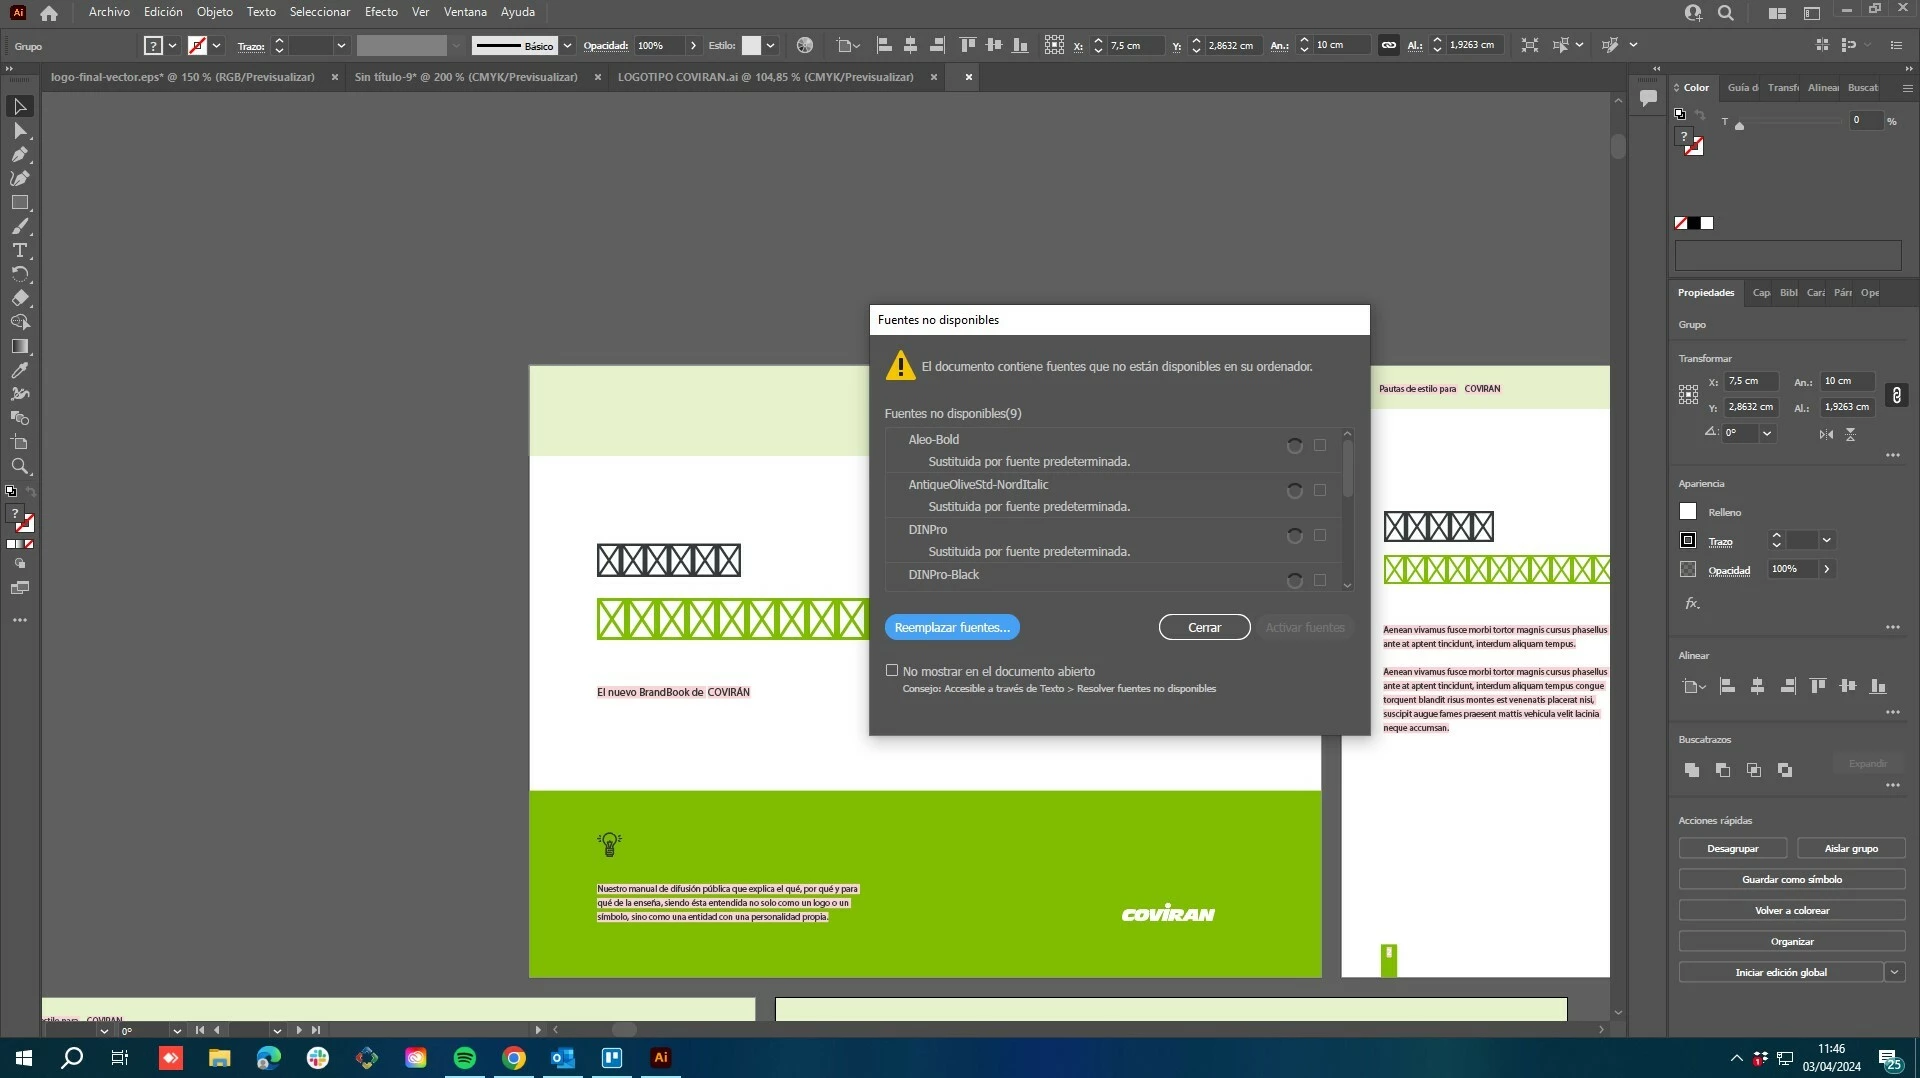
Task: Open the Objeto menu
Action: pyautogui.click(x=214, y=12)
